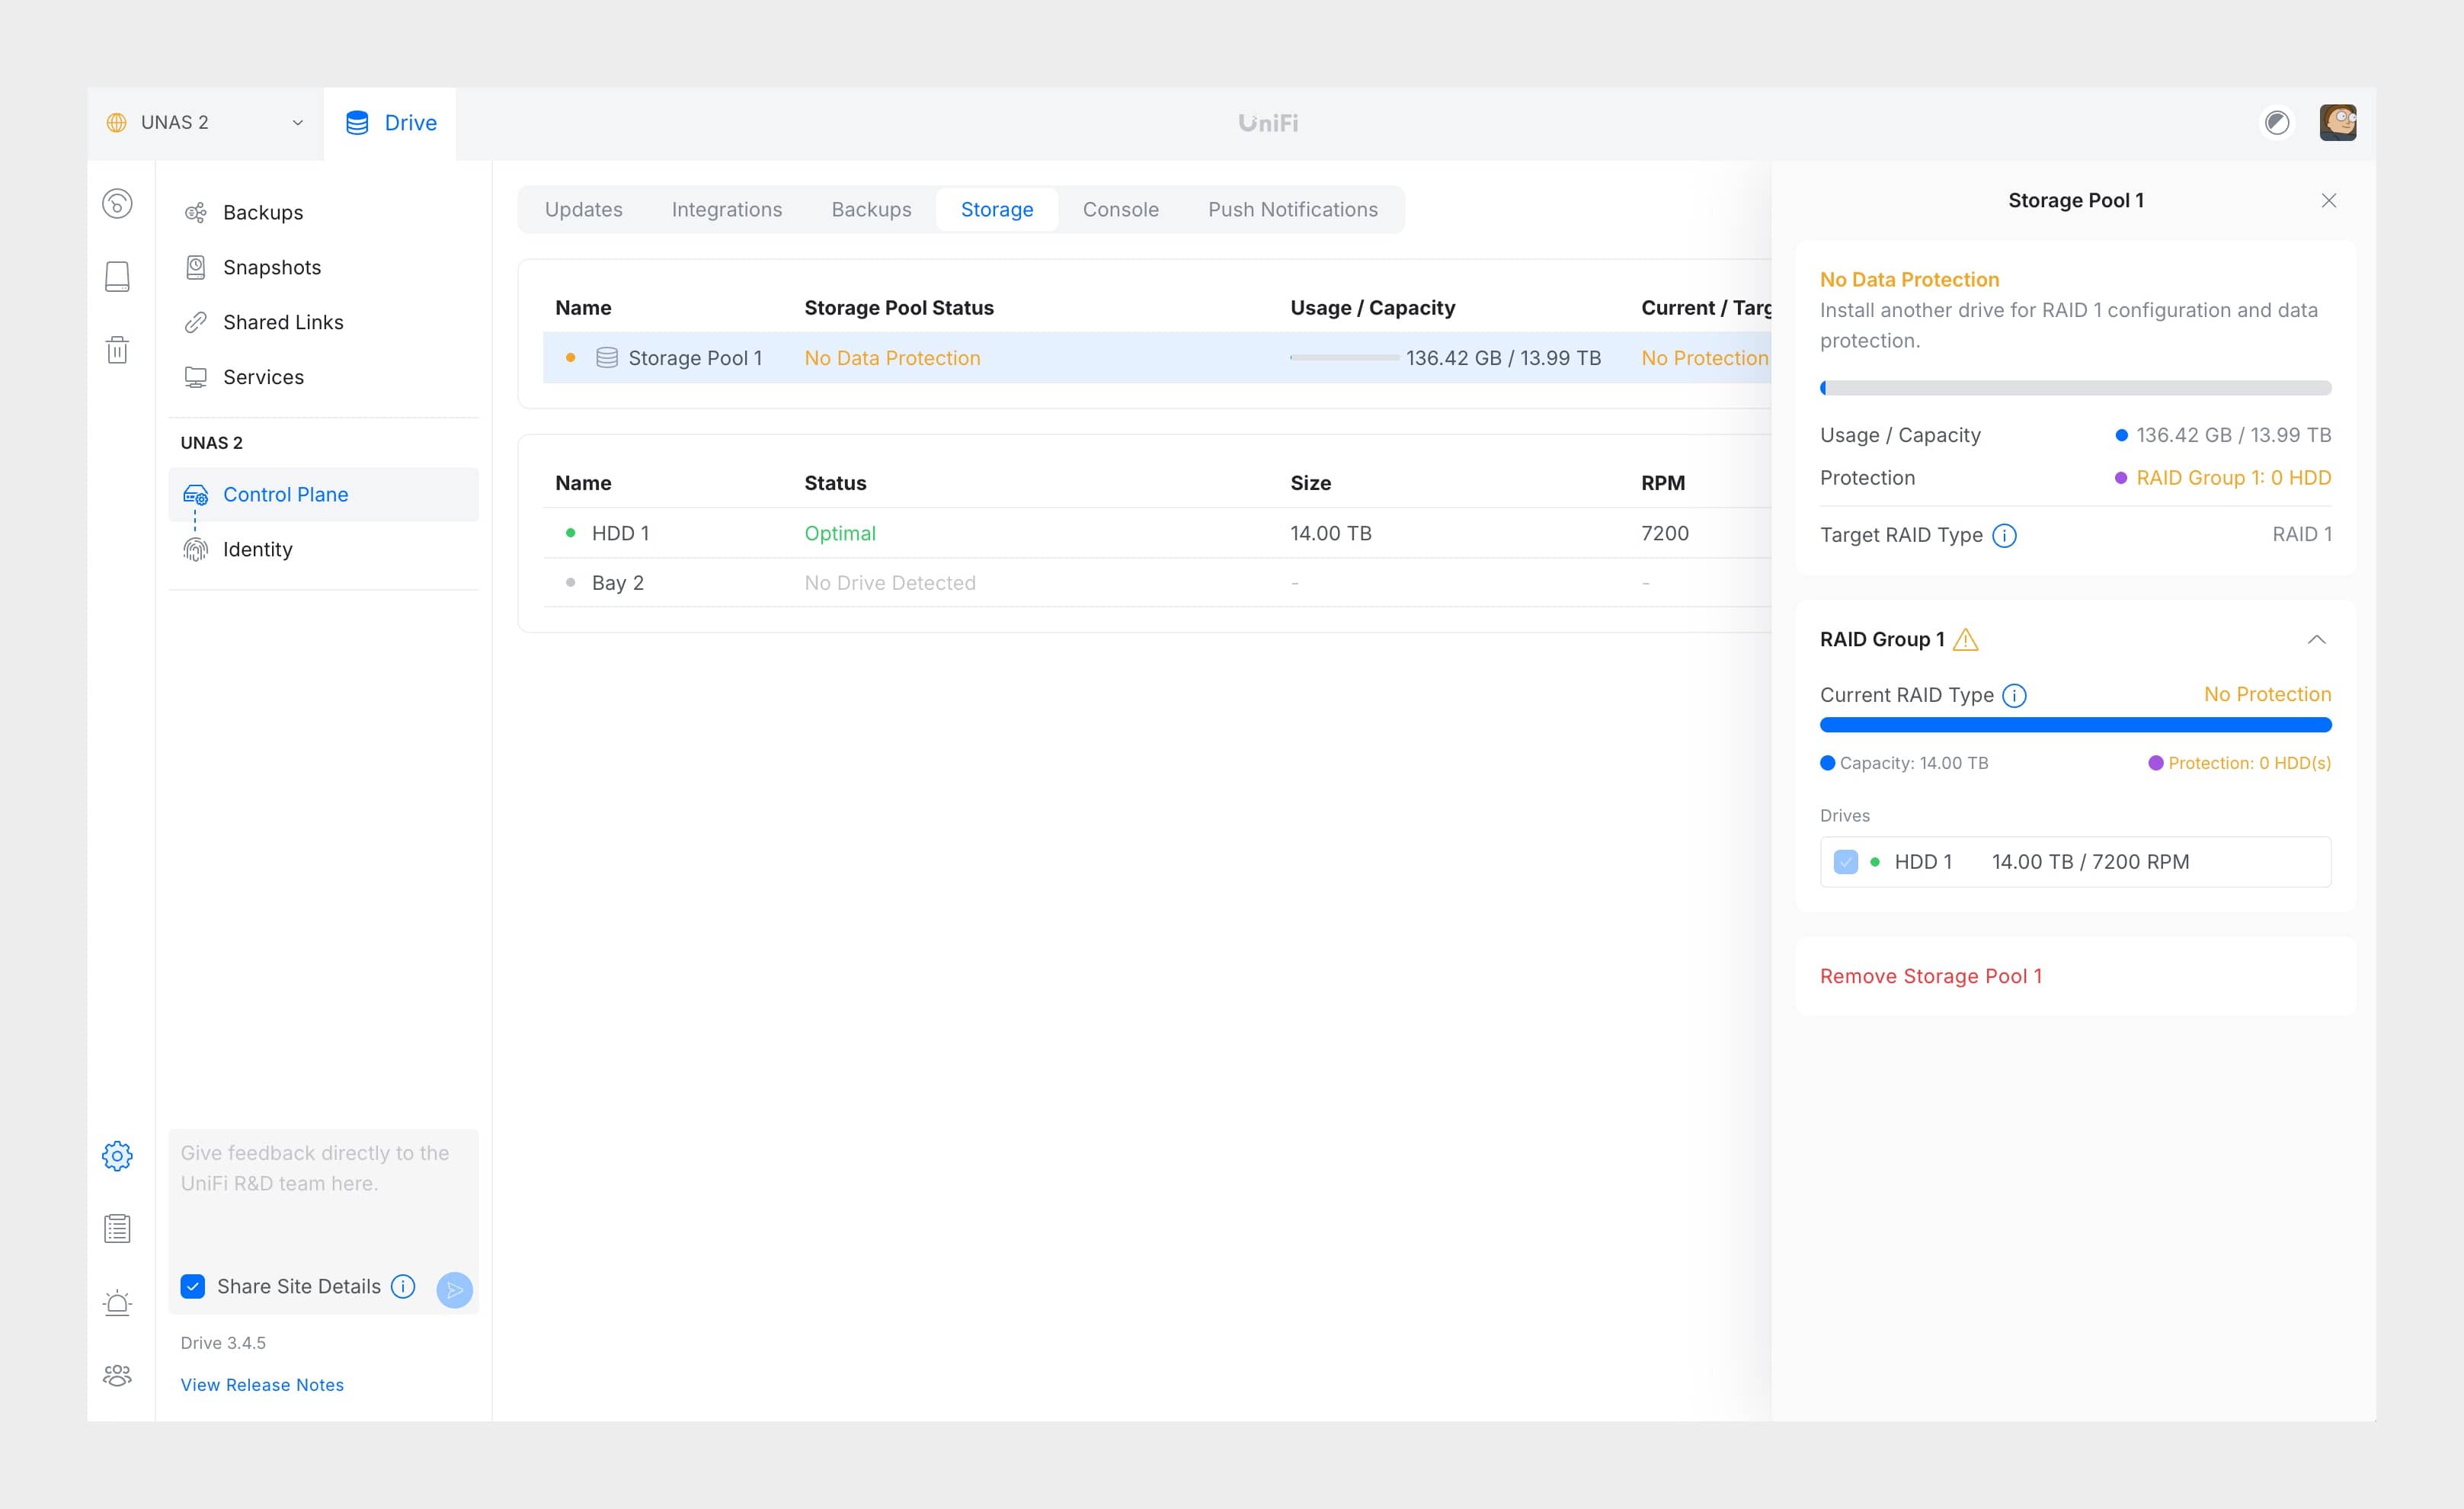Open the drives icon in left rail
The height and width of the screenshot is (1509, 2464).
[x=117, y=277]
